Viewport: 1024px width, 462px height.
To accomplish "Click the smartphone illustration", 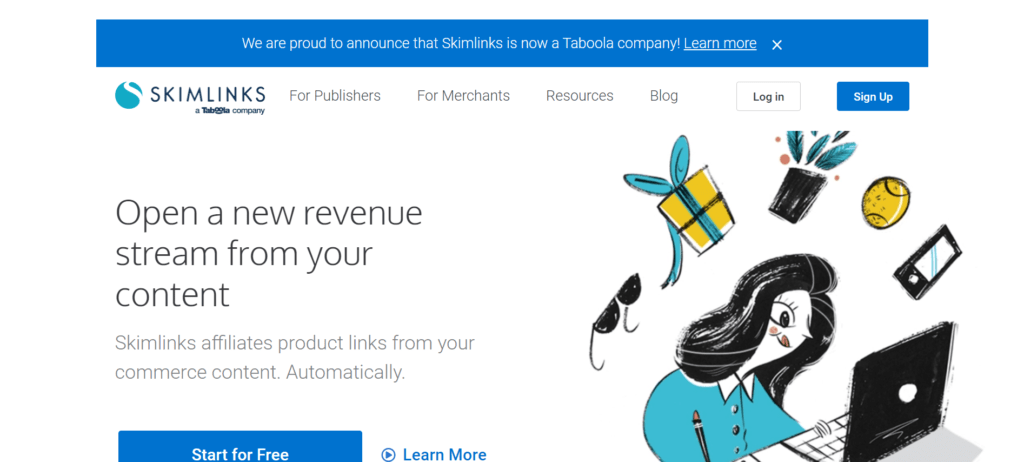I will coord(927,261).
